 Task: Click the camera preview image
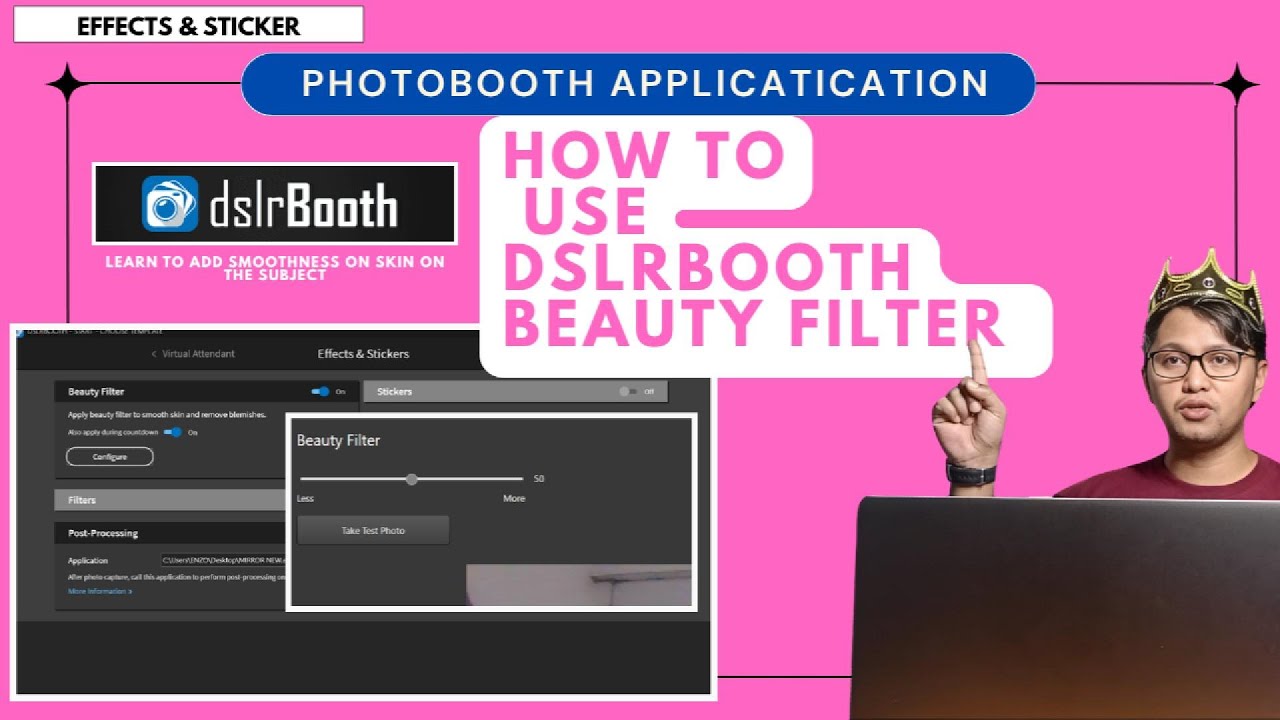coord(579,584)
